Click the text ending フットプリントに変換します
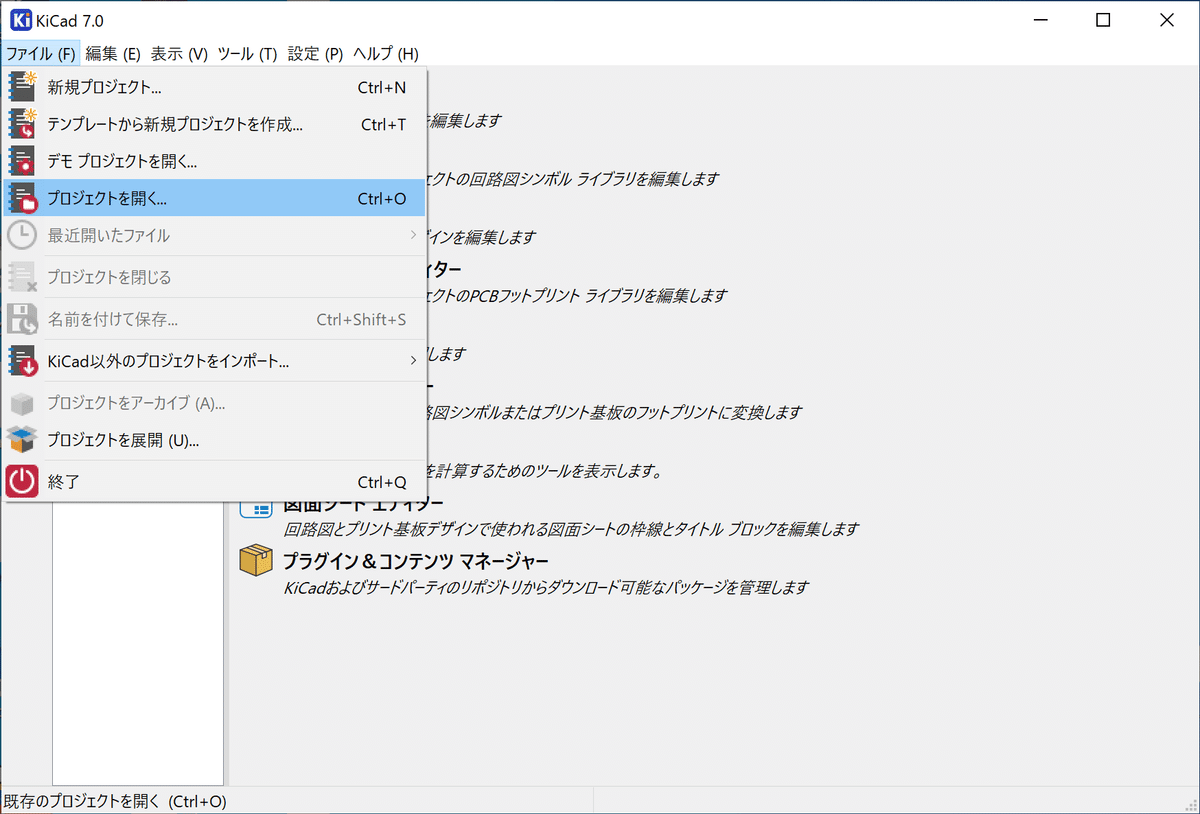This screenshot has height=814, width=1200. (x=615, y=412)
